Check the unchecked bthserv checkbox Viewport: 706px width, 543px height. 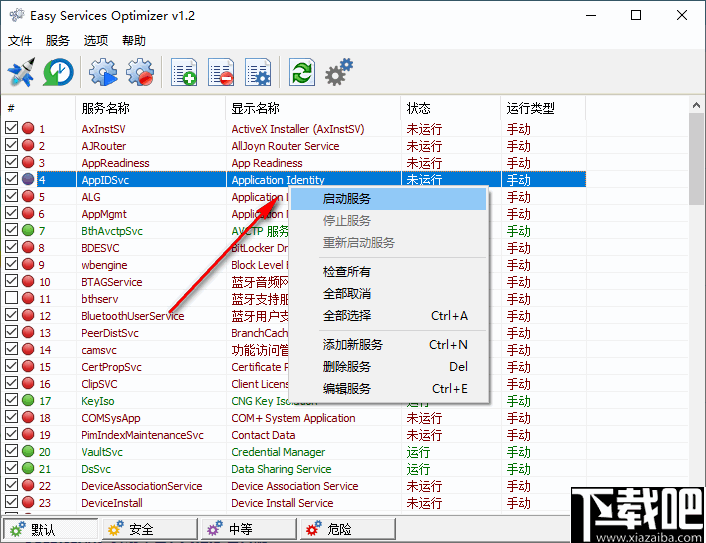pos(12,298)
